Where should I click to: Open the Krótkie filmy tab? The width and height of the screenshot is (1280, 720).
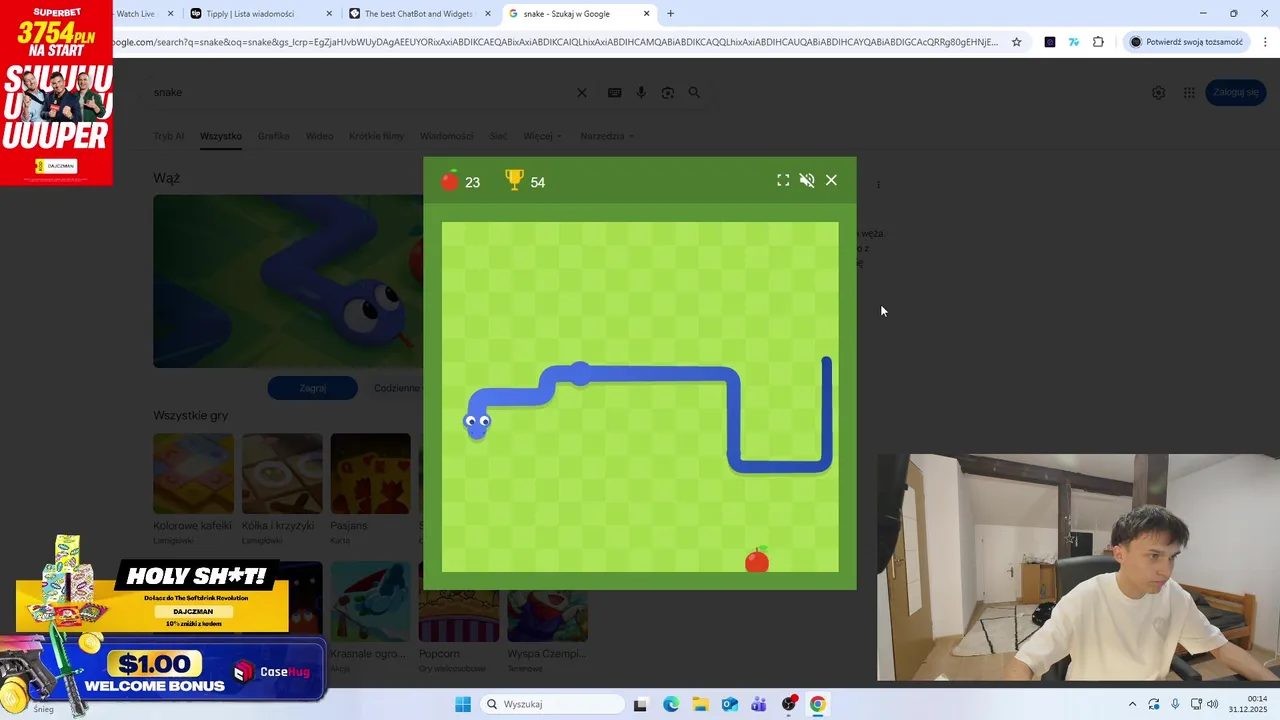(376, 136)
